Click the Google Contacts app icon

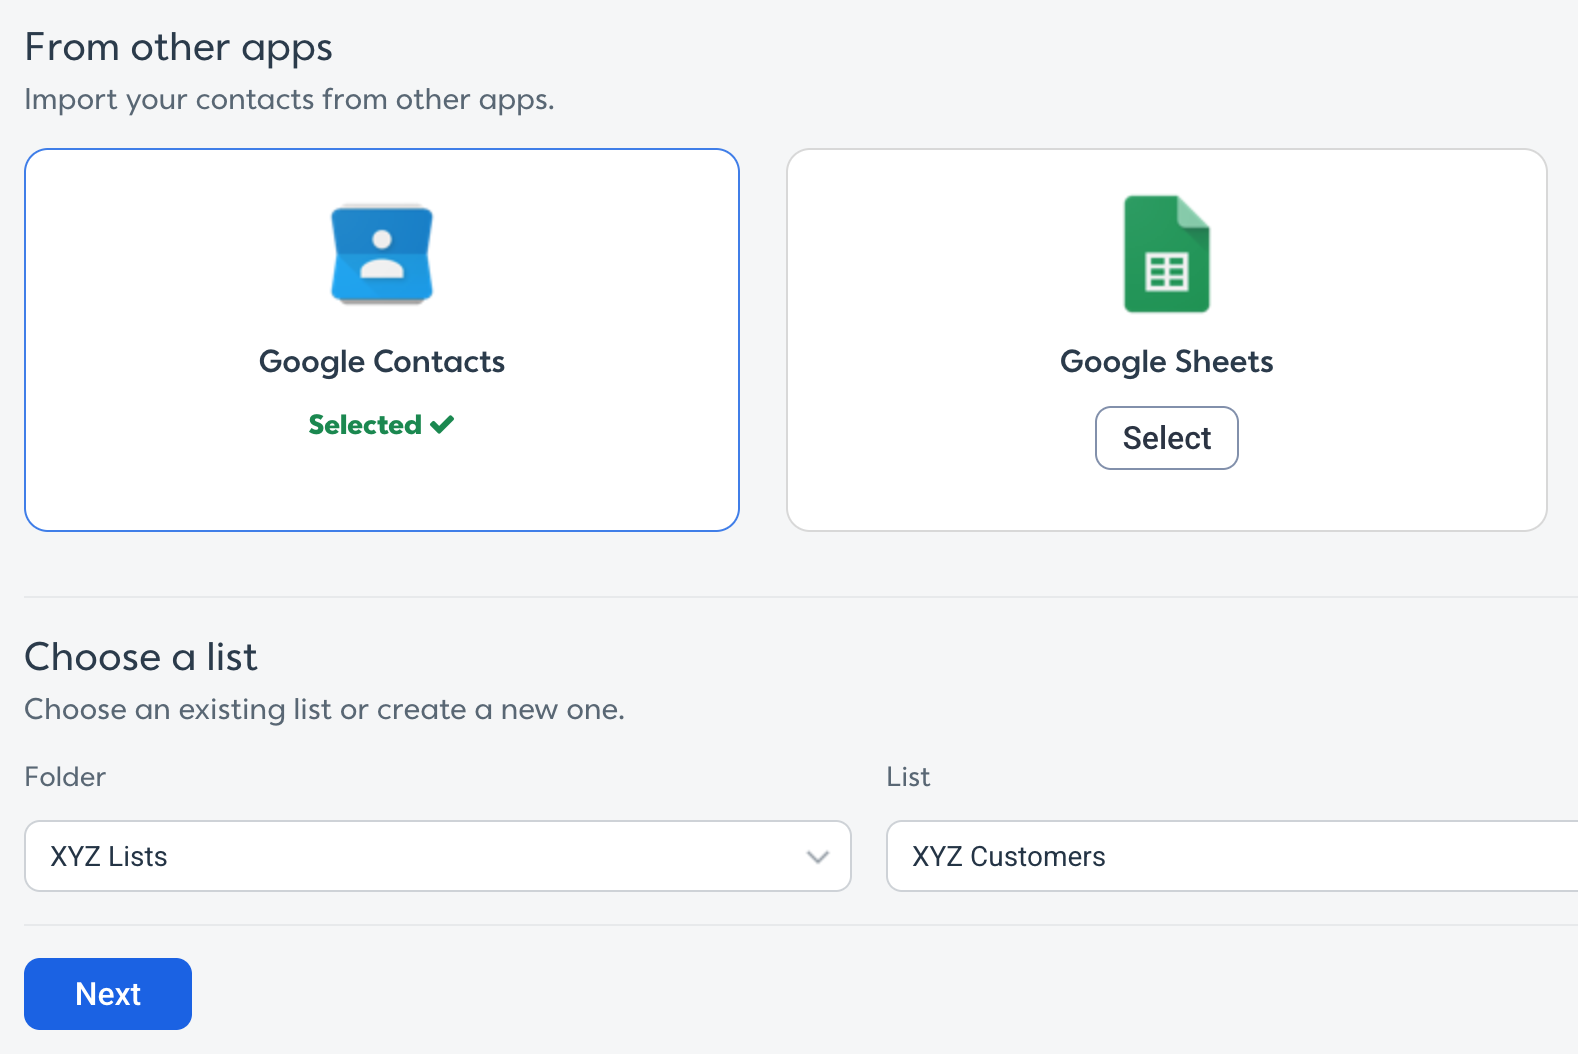(382, 255)
